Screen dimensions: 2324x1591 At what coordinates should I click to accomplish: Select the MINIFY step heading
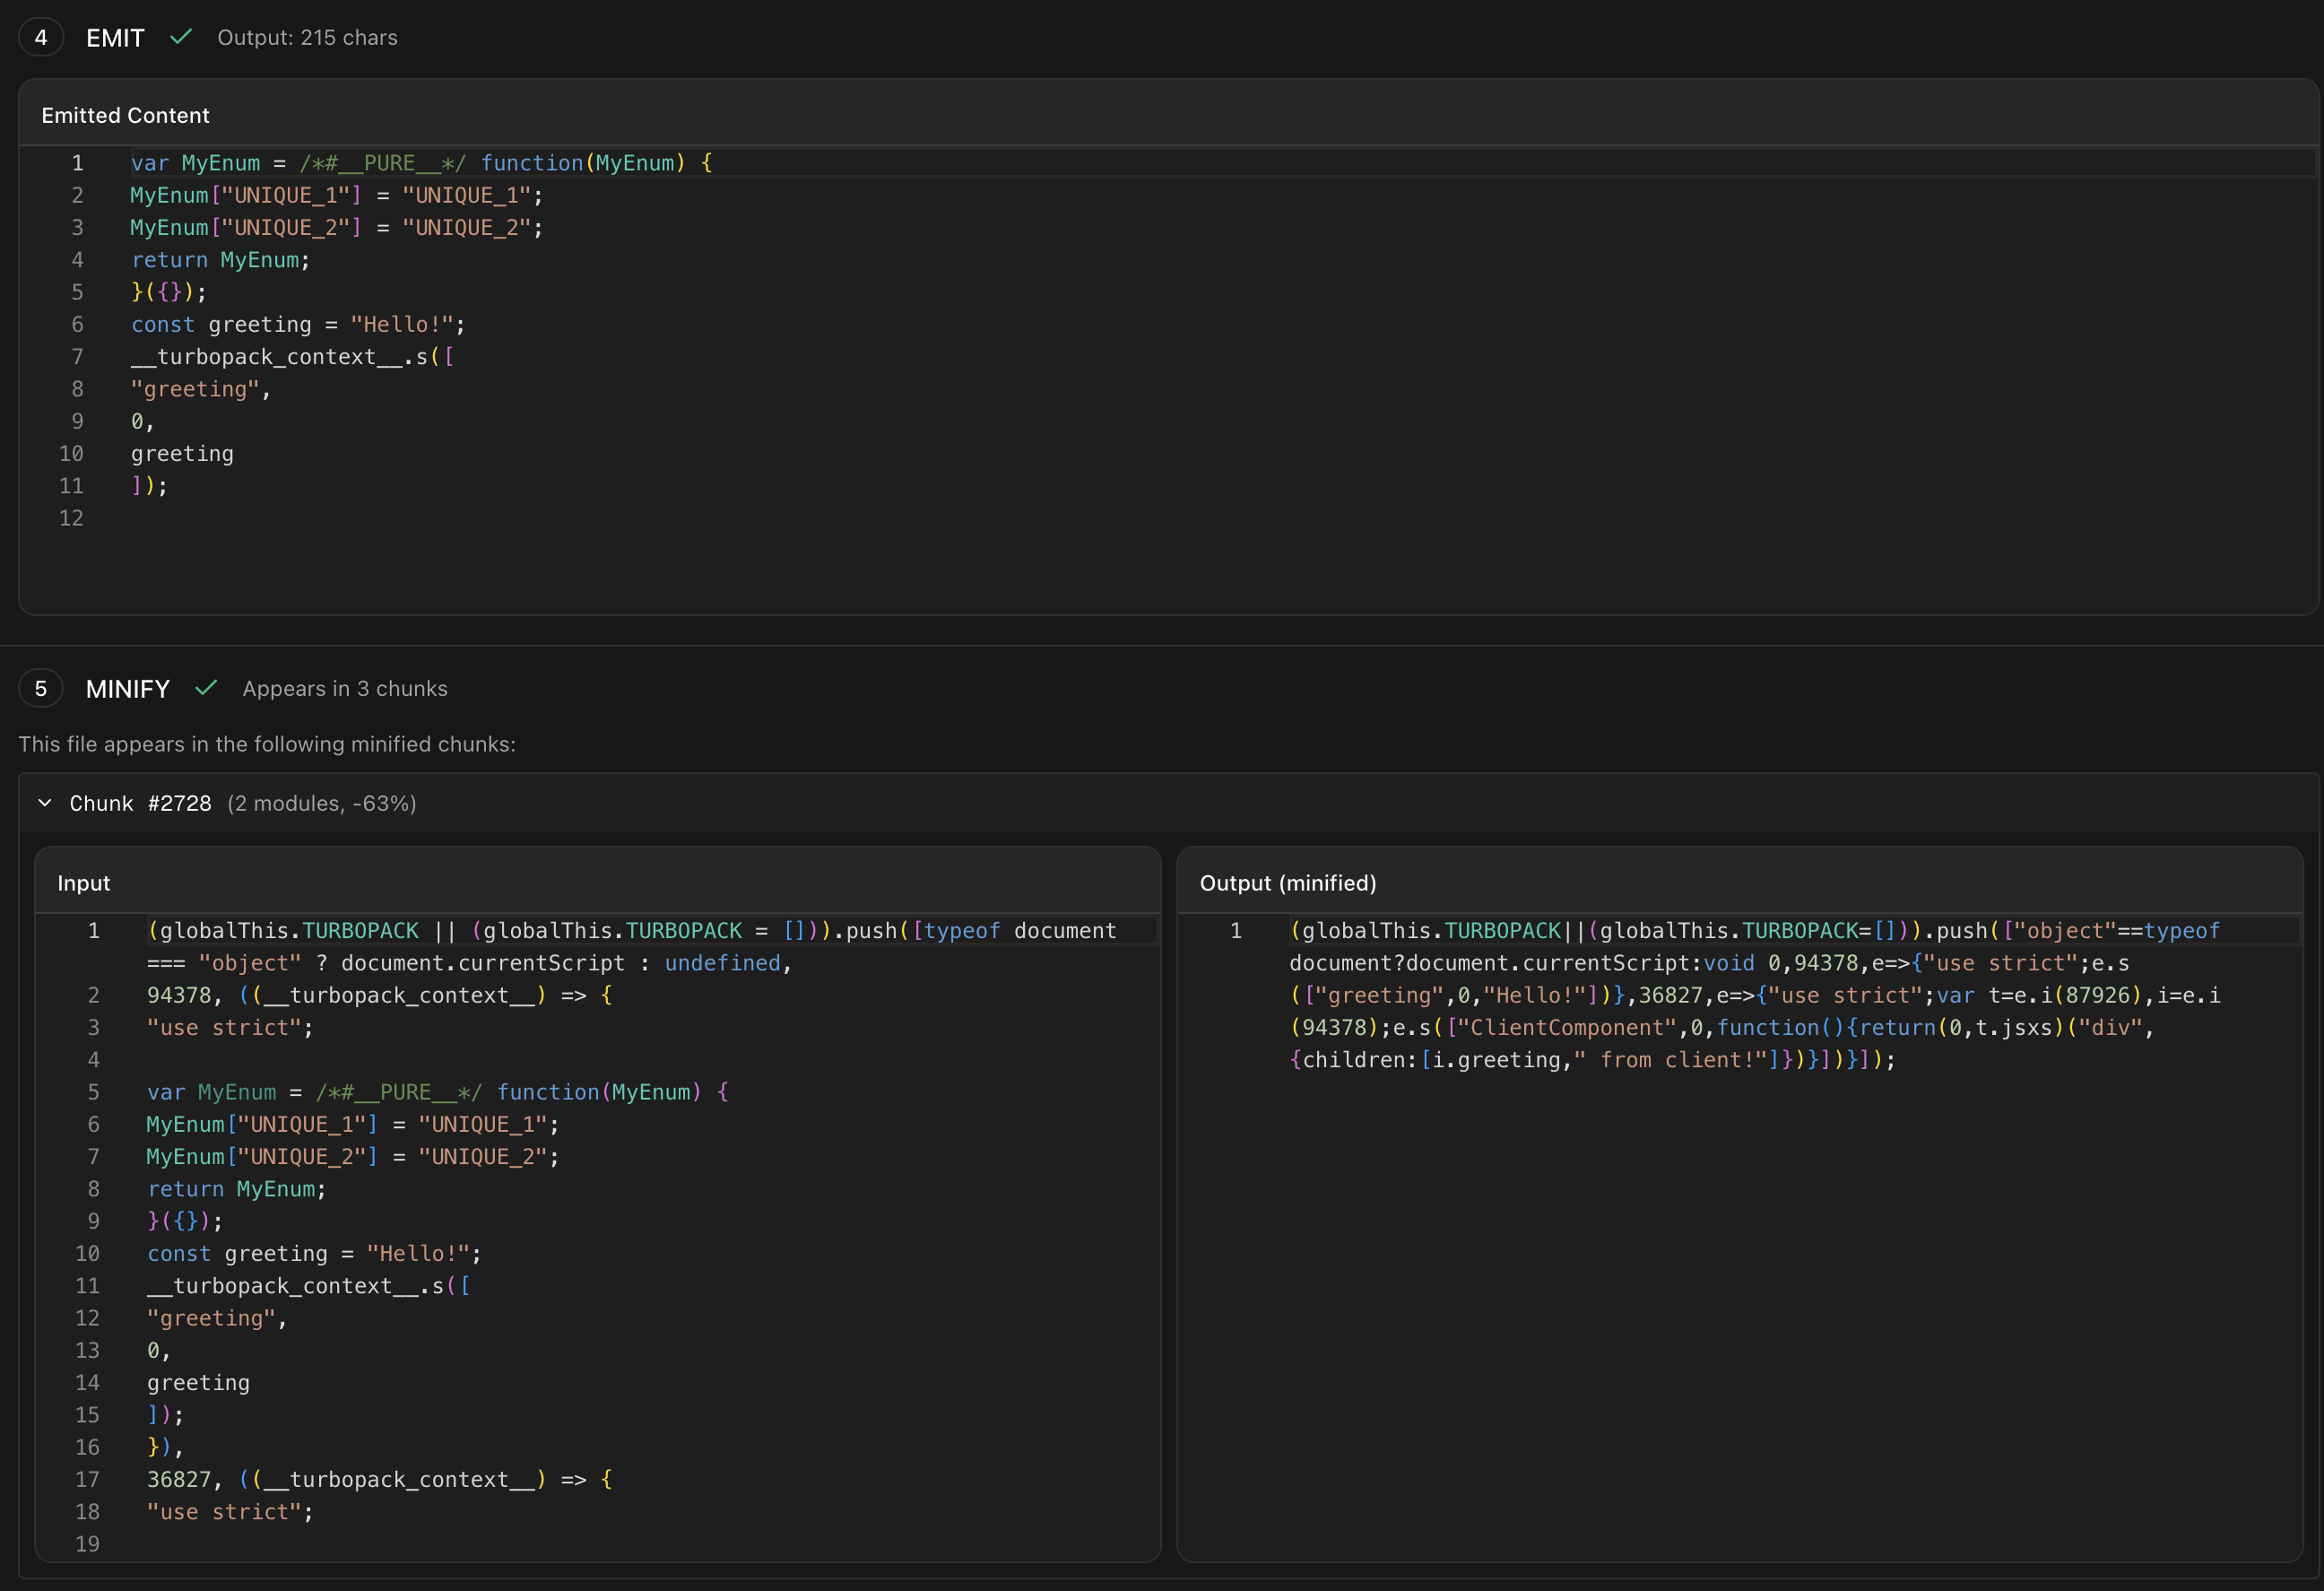coord(128,689)
